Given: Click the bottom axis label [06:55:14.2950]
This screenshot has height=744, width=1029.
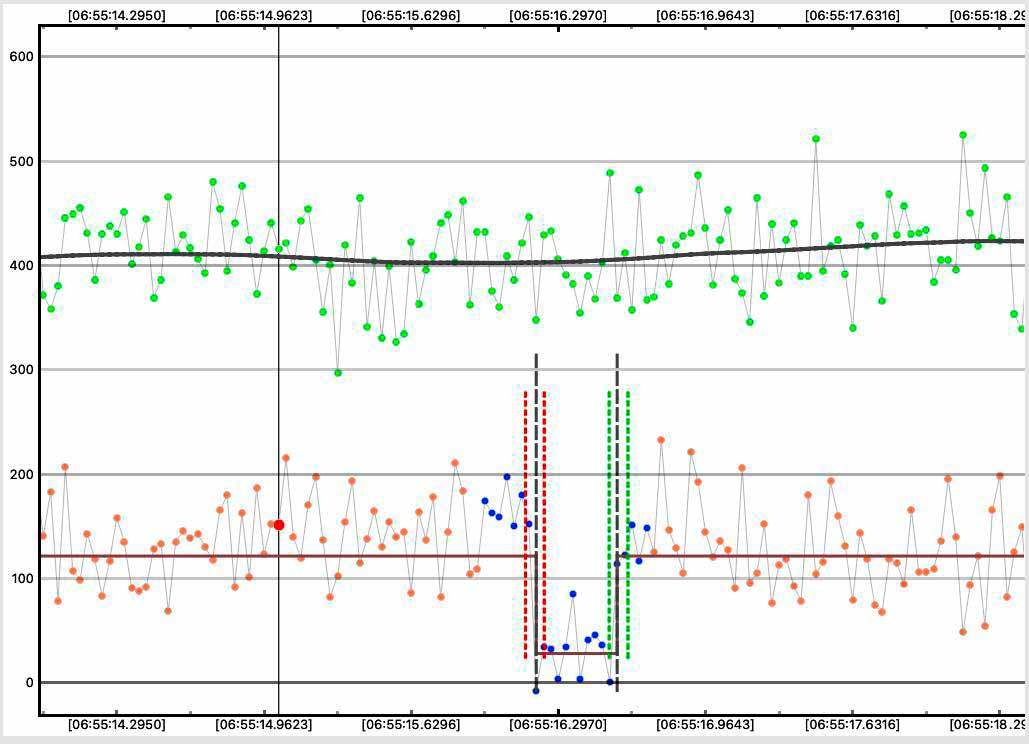Looking at the screenshot, I should [117, 724].
